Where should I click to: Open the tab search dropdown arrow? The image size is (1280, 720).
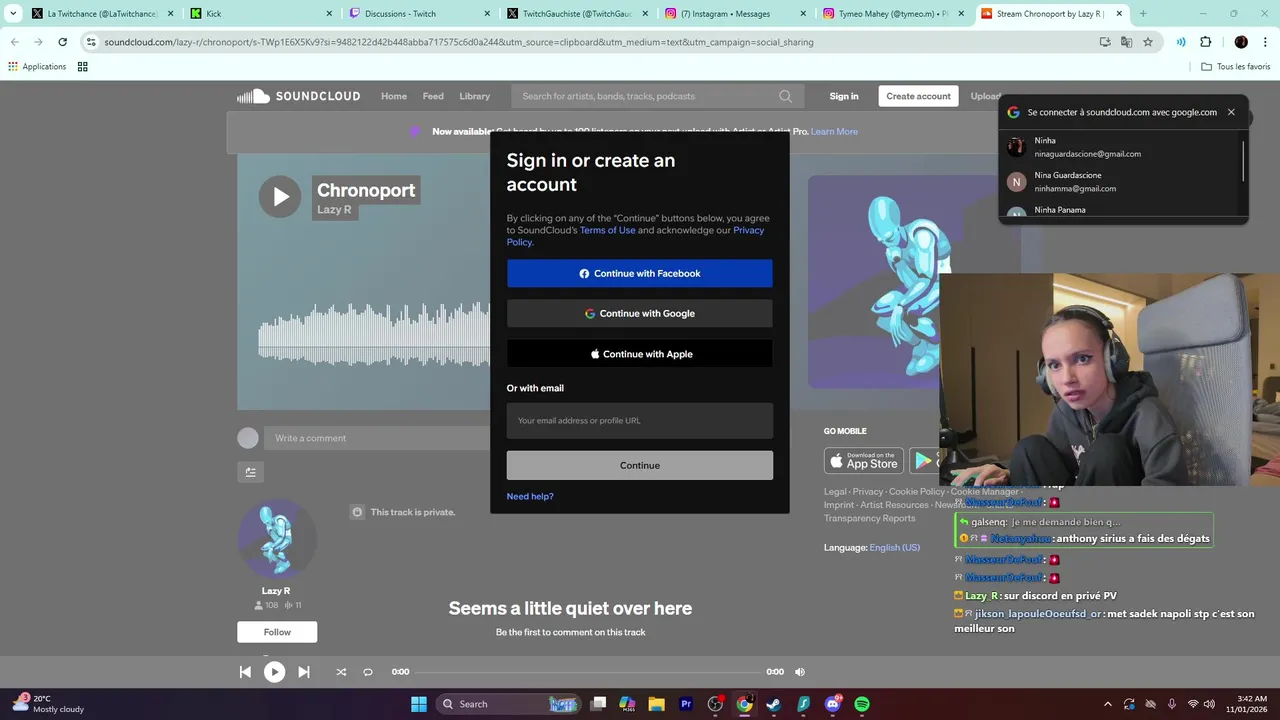coord(13,14)
